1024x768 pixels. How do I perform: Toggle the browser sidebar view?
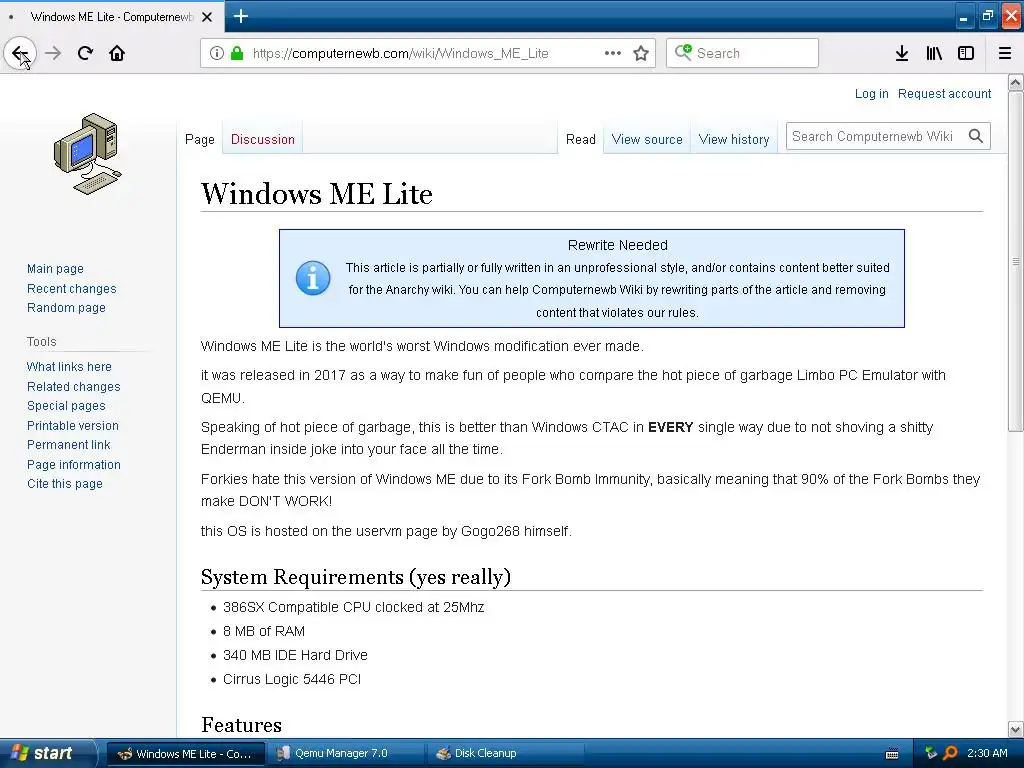(x=966, y=53)
